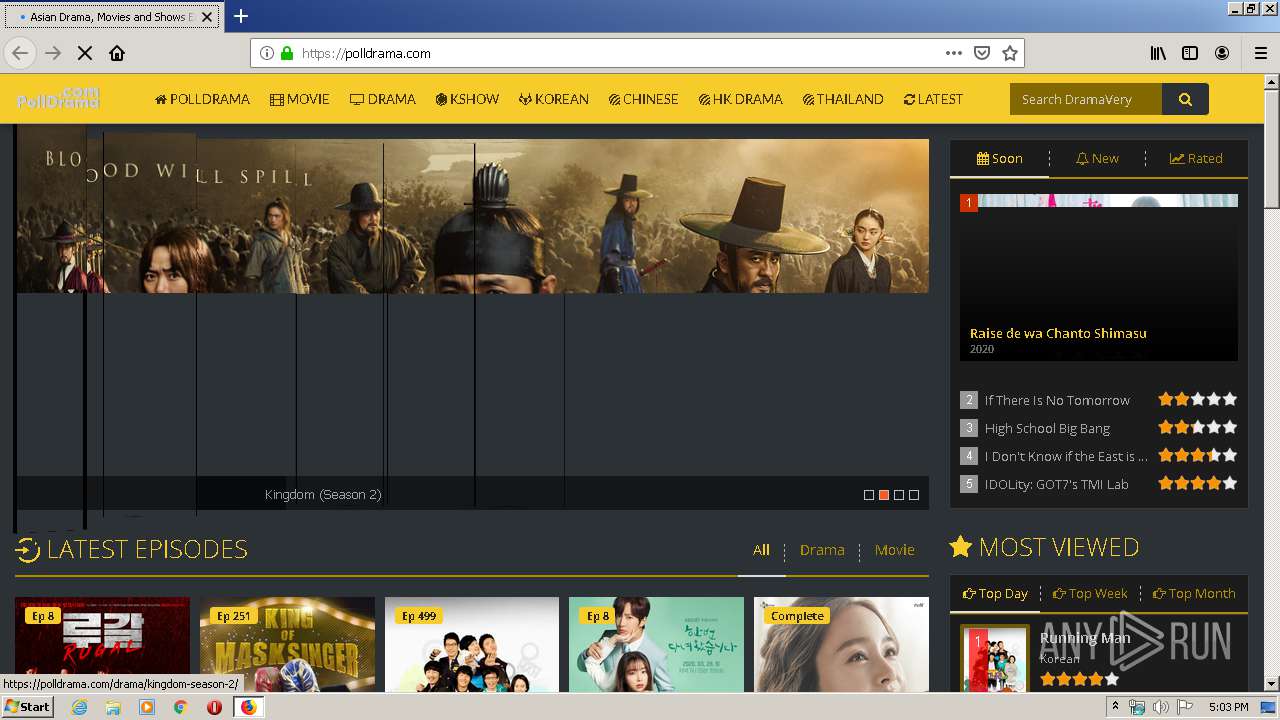
Task: Open the LATEST menu item
Action: coord(933,99)
